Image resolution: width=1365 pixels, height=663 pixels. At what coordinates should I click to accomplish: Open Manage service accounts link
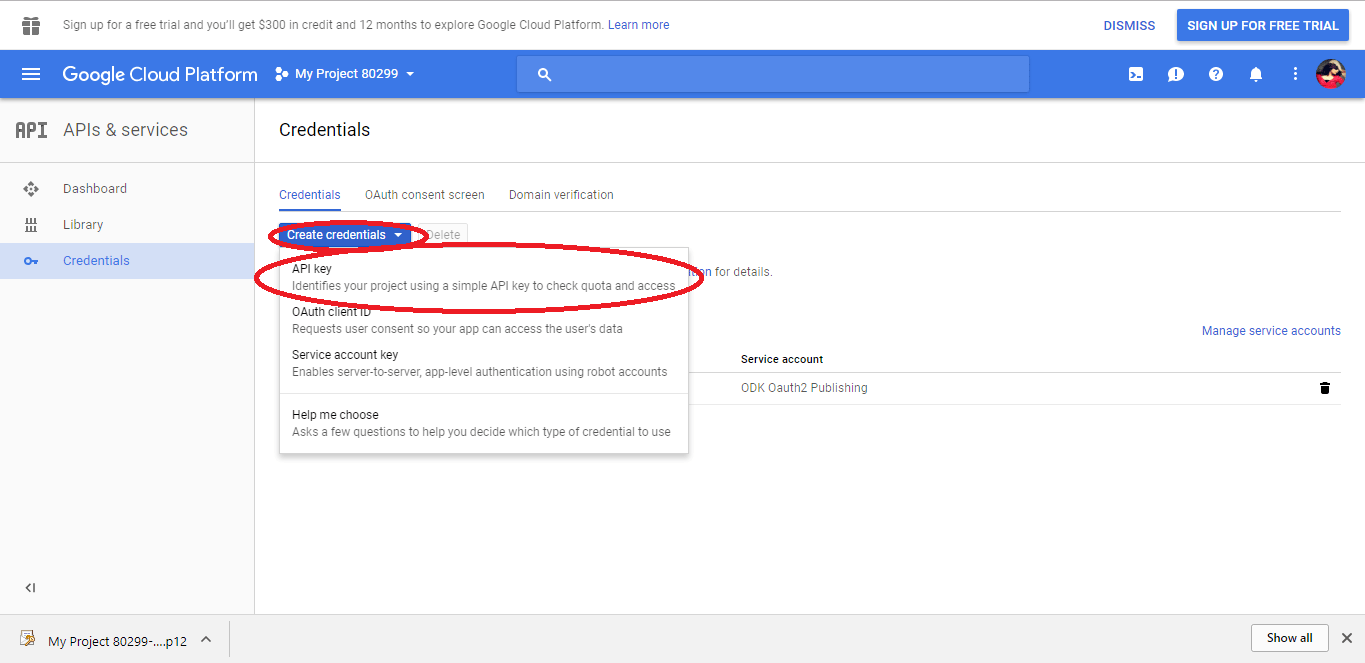(x=1271, y=331)
